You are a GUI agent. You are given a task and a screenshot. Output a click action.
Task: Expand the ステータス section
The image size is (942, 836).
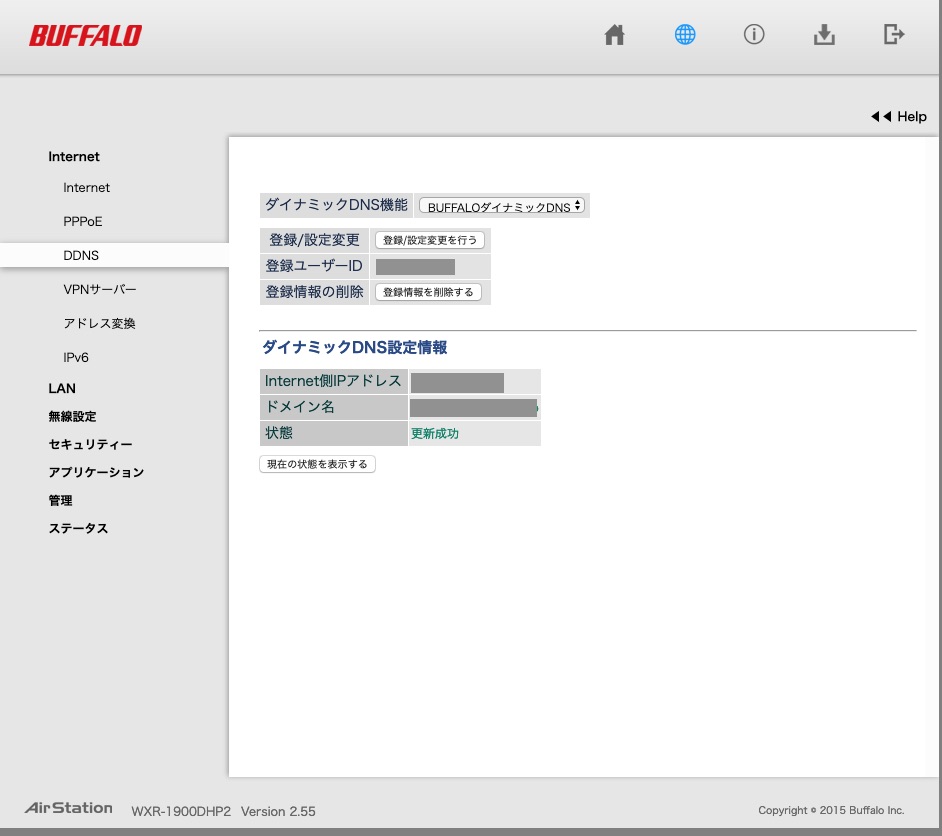(78, 529)
